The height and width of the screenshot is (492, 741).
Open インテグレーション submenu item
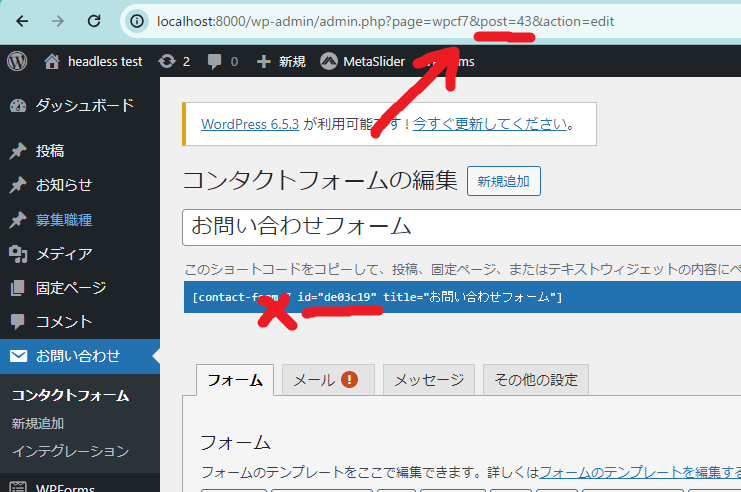point(70,451)
